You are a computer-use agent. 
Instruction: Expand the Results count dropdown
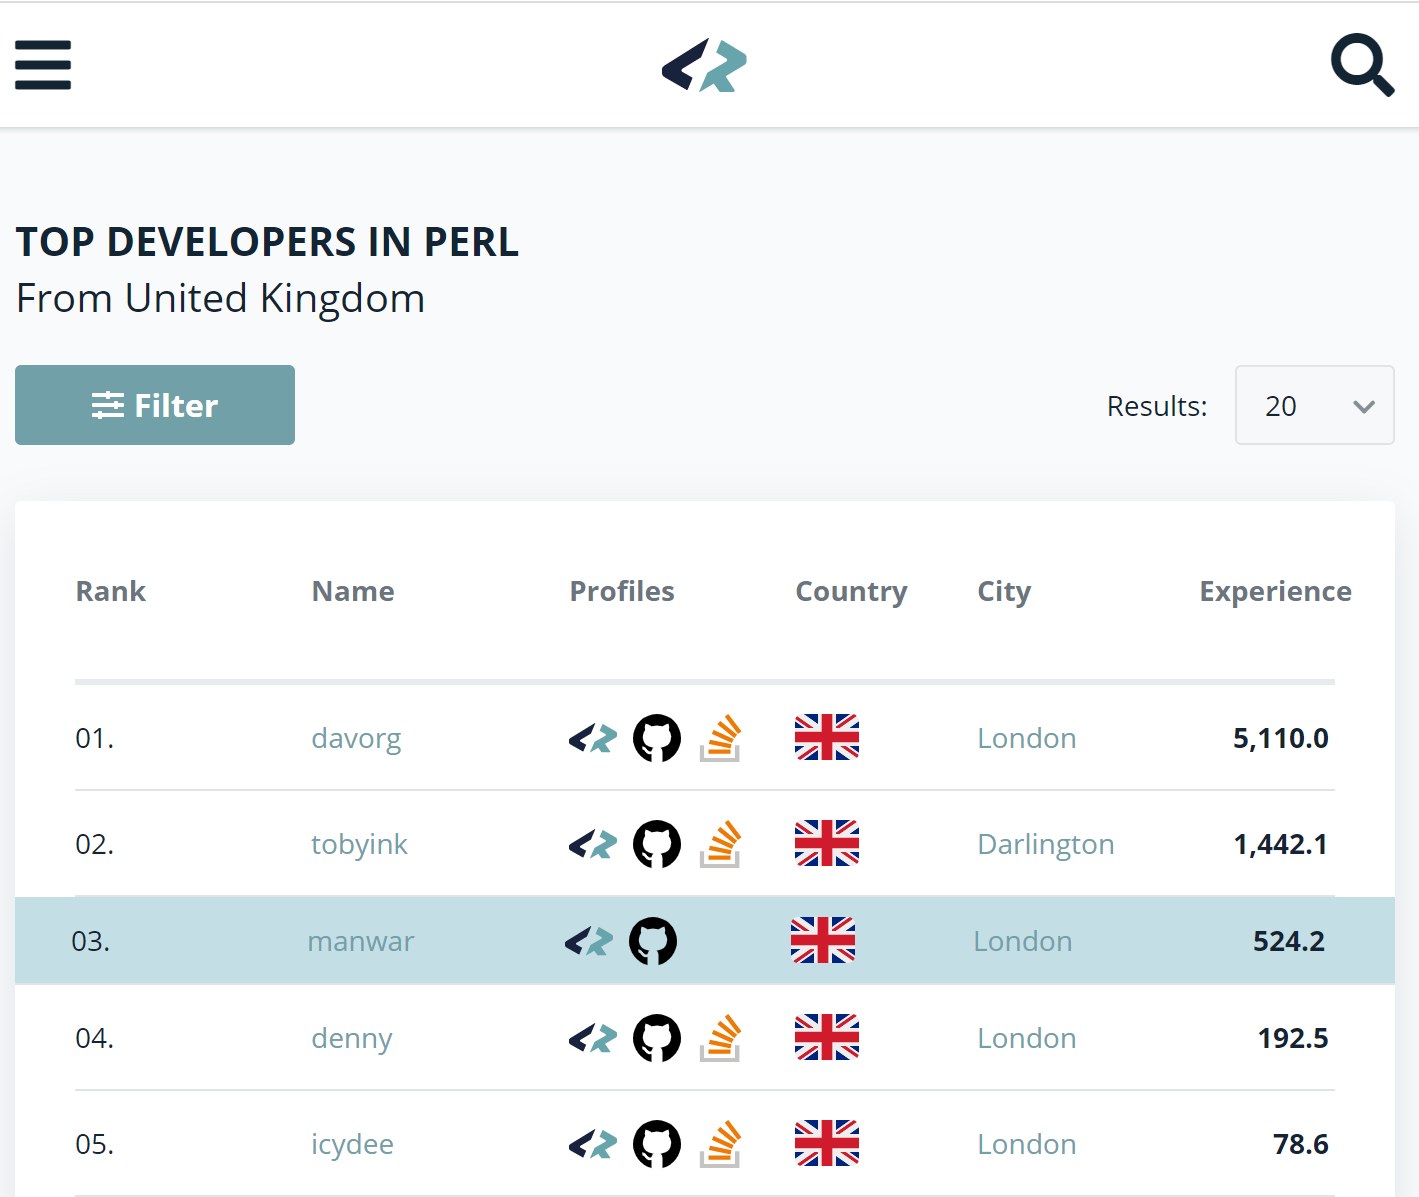point(1315,405)
